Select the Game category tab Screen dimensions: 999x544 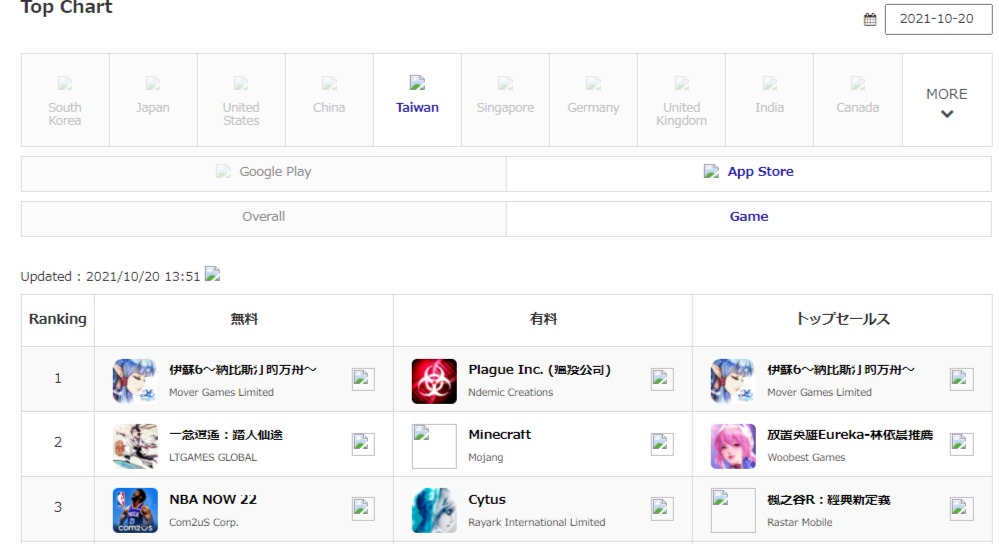pos(749,218)
